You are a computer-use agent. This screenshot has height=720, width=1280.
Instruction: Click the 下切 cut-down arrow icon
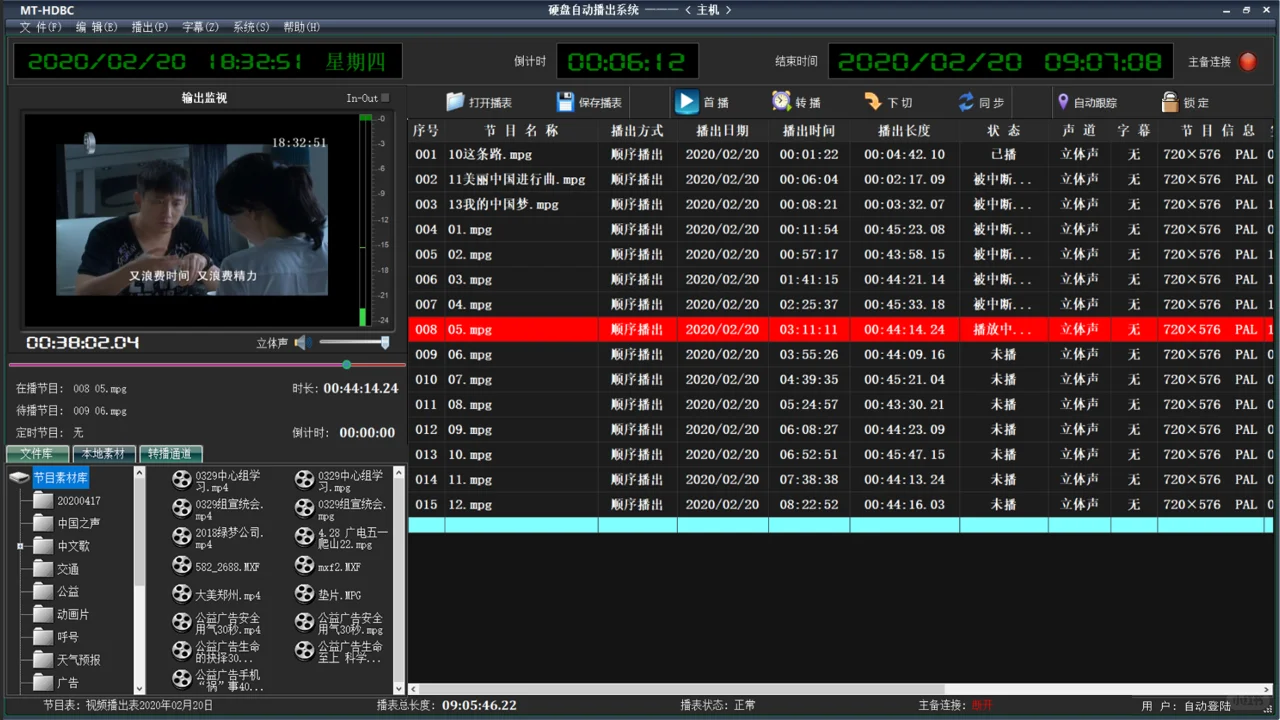pyautogui.click(x=872, y=102)
